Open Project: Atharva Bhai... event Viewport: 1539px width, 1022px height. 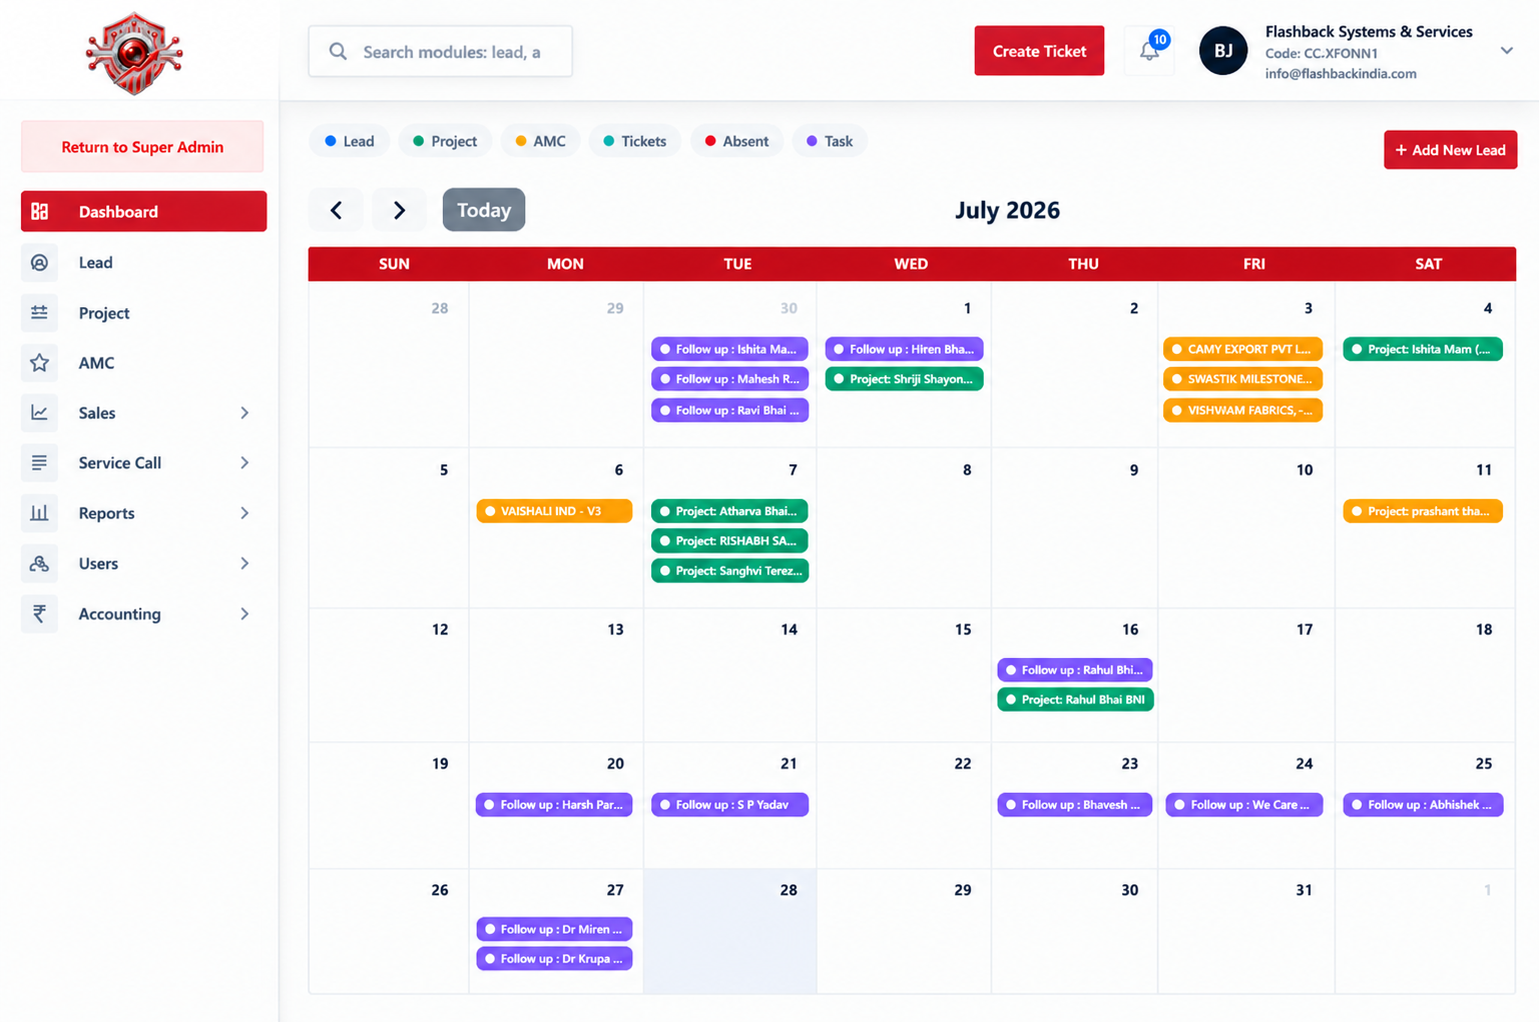point(730,511)
